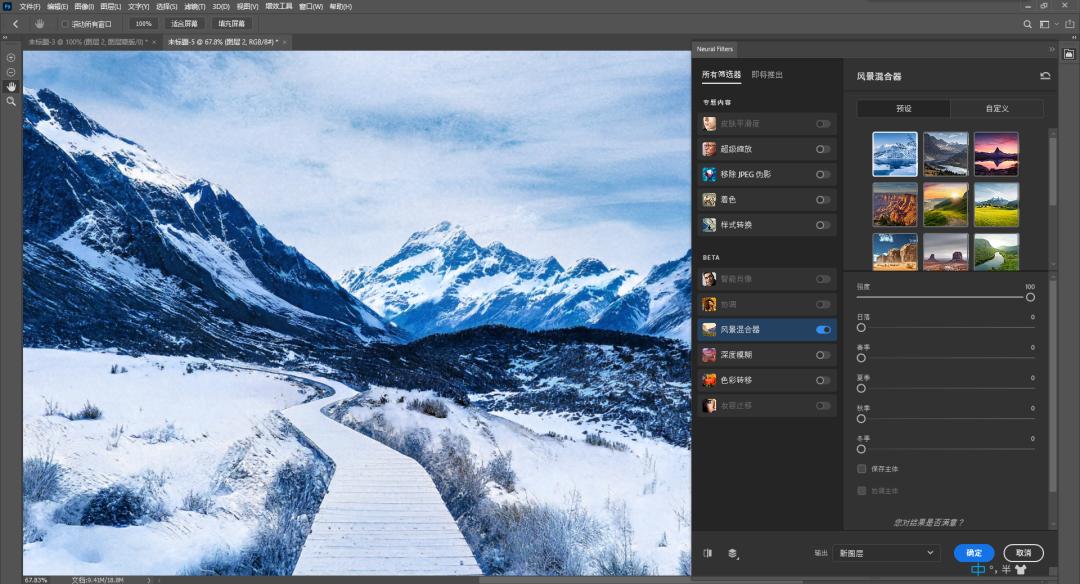Expand the left toolbar double-arrow

point(7,43)
